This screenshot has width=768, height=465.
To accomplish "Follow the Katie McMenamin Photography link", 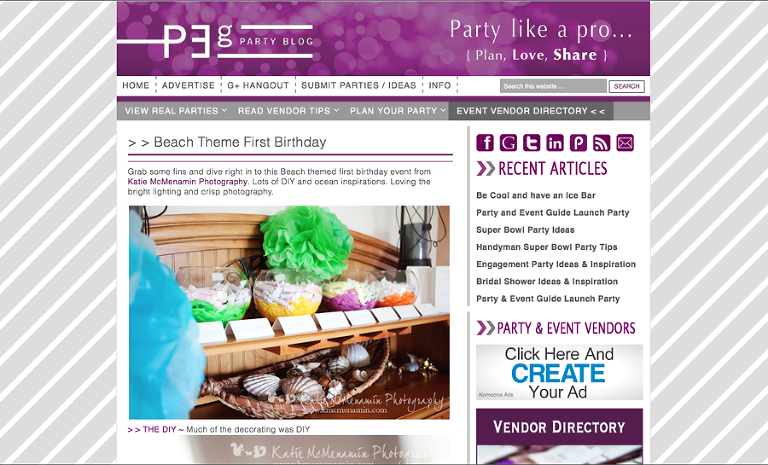I will (x=187, y=181).
